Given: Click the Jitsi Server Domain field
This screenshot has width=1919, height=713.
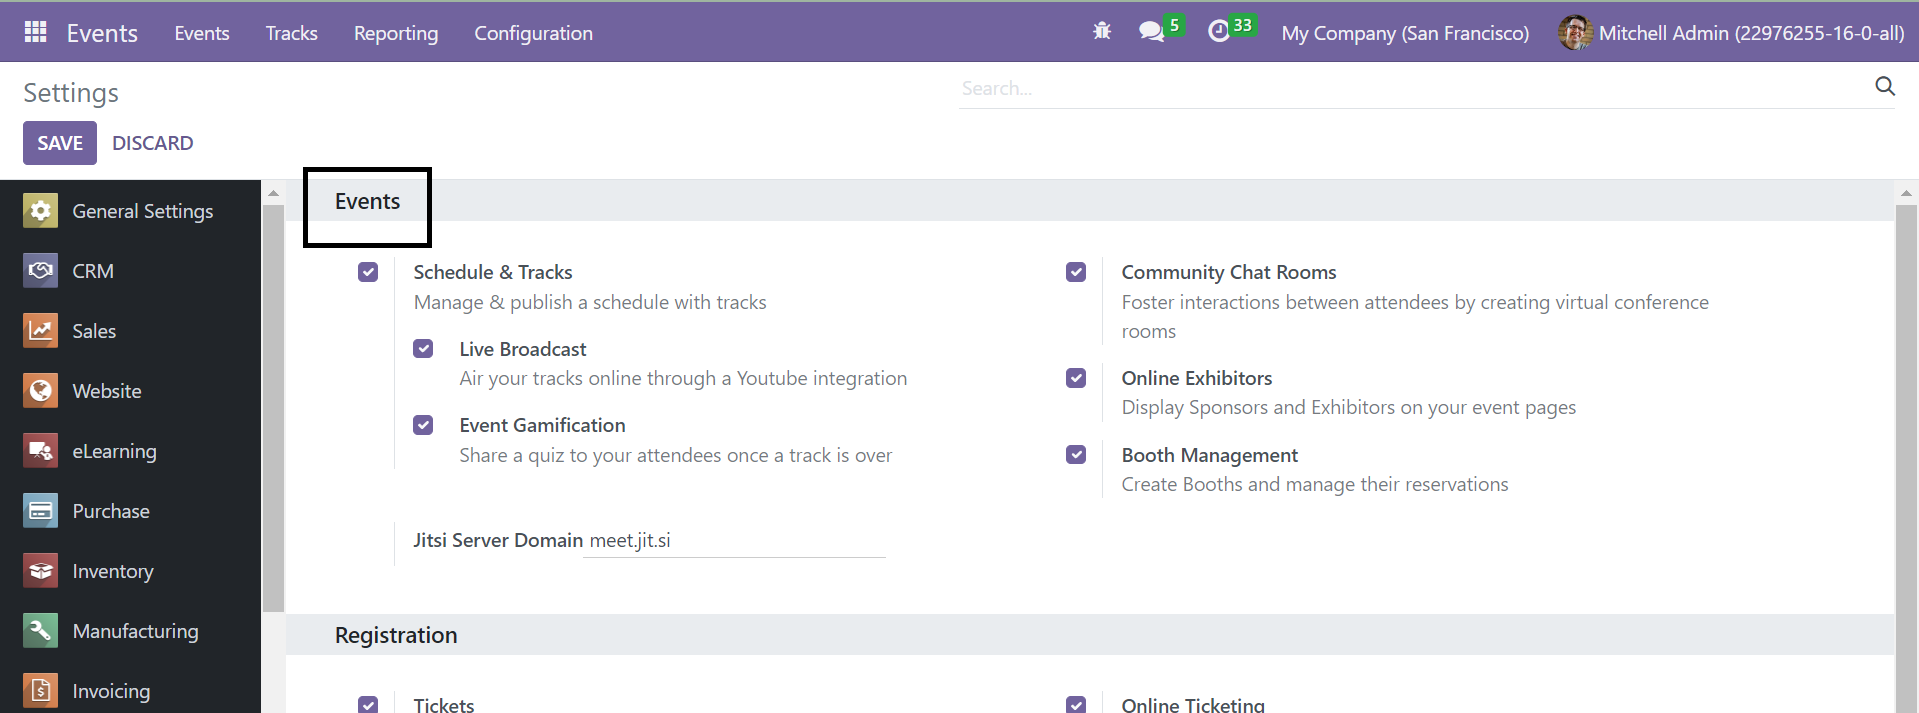Looking at the screenshot, I should [x=734, y=540].
